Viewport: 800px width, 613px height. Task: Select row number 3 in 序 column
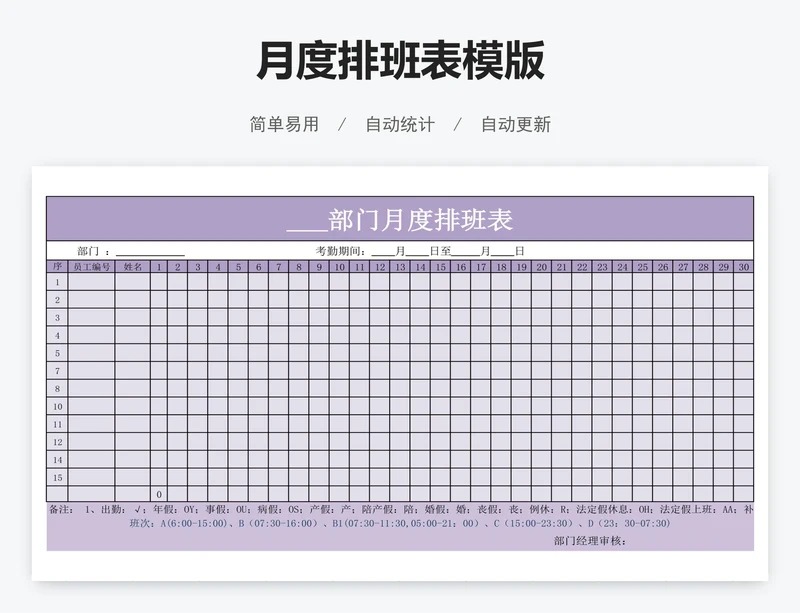pyautogui.click(x=57, y=317)
